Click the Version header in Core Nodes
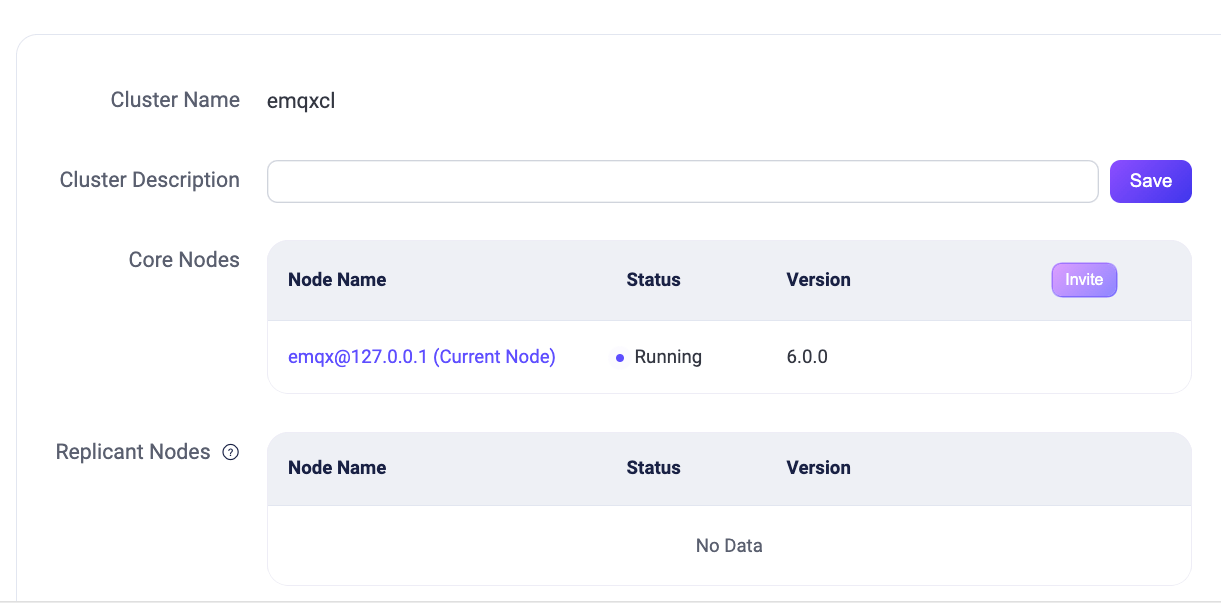Screen dimensions: 1221x603 [x=818, y=280]
